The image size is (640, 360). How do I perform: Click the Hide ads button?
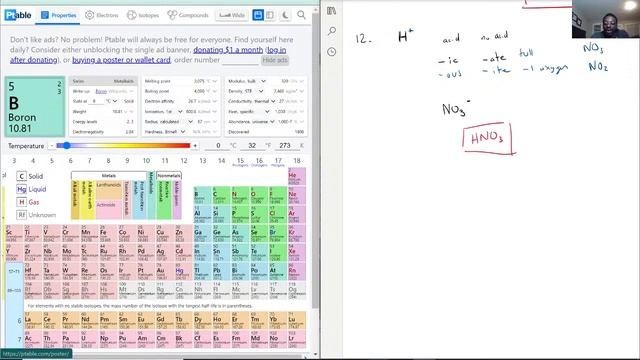point(275,60)
